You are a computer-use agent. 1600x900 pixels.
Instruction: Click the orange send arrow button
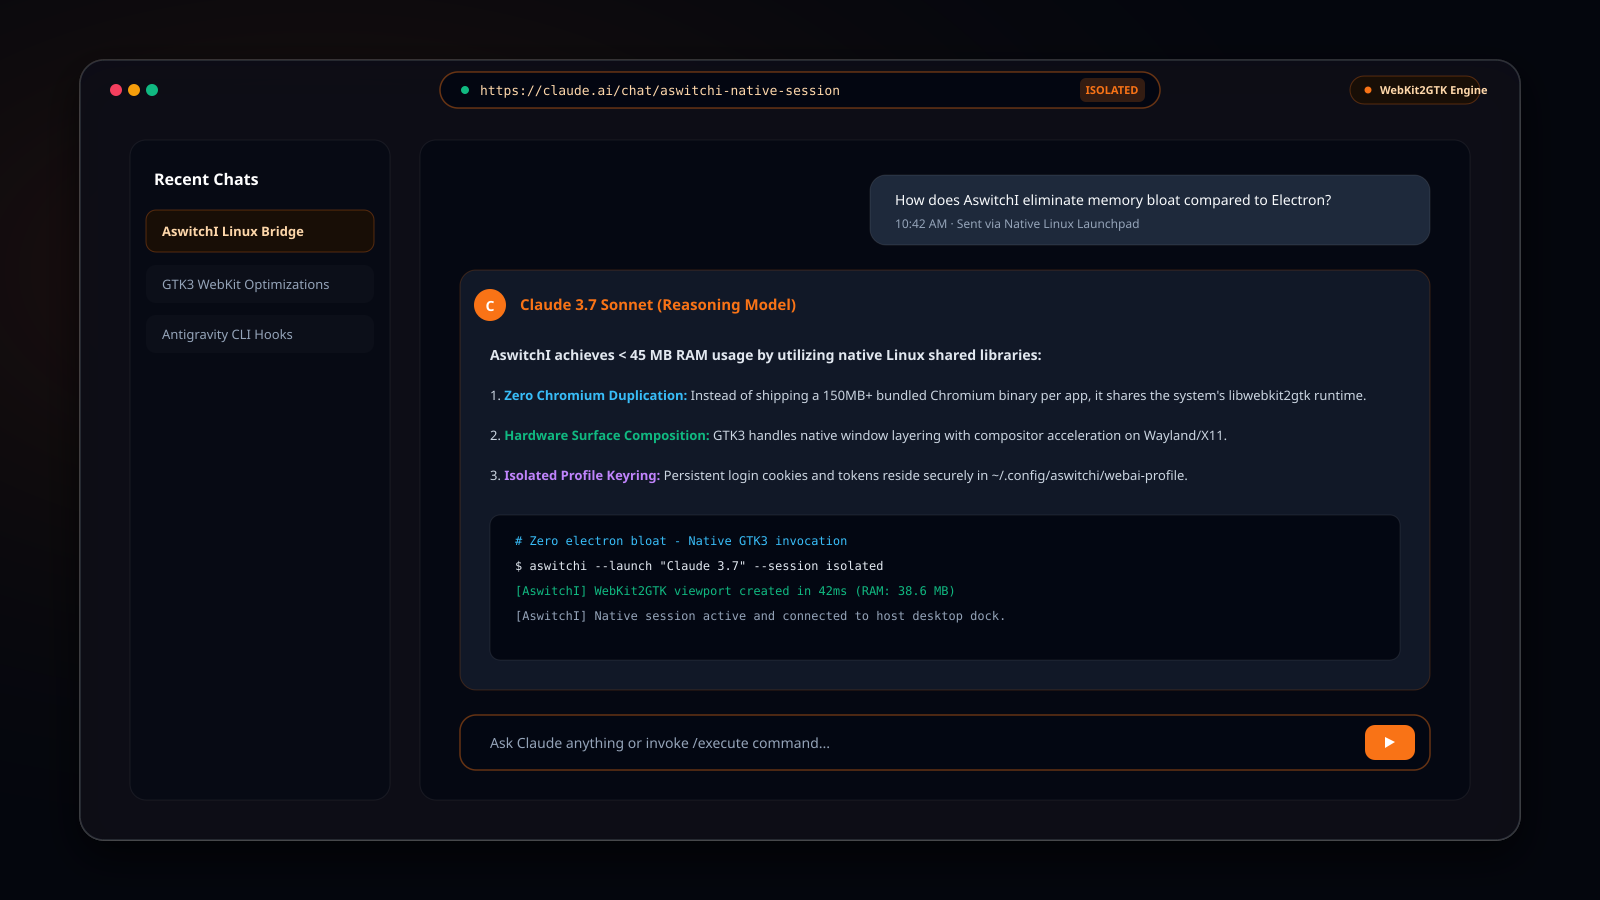1389,742
